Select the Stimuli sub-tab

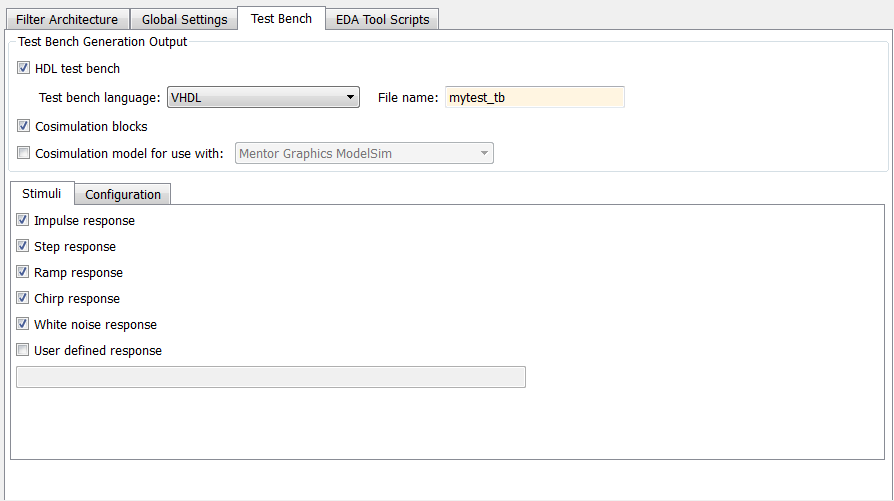tap(41, 194)
